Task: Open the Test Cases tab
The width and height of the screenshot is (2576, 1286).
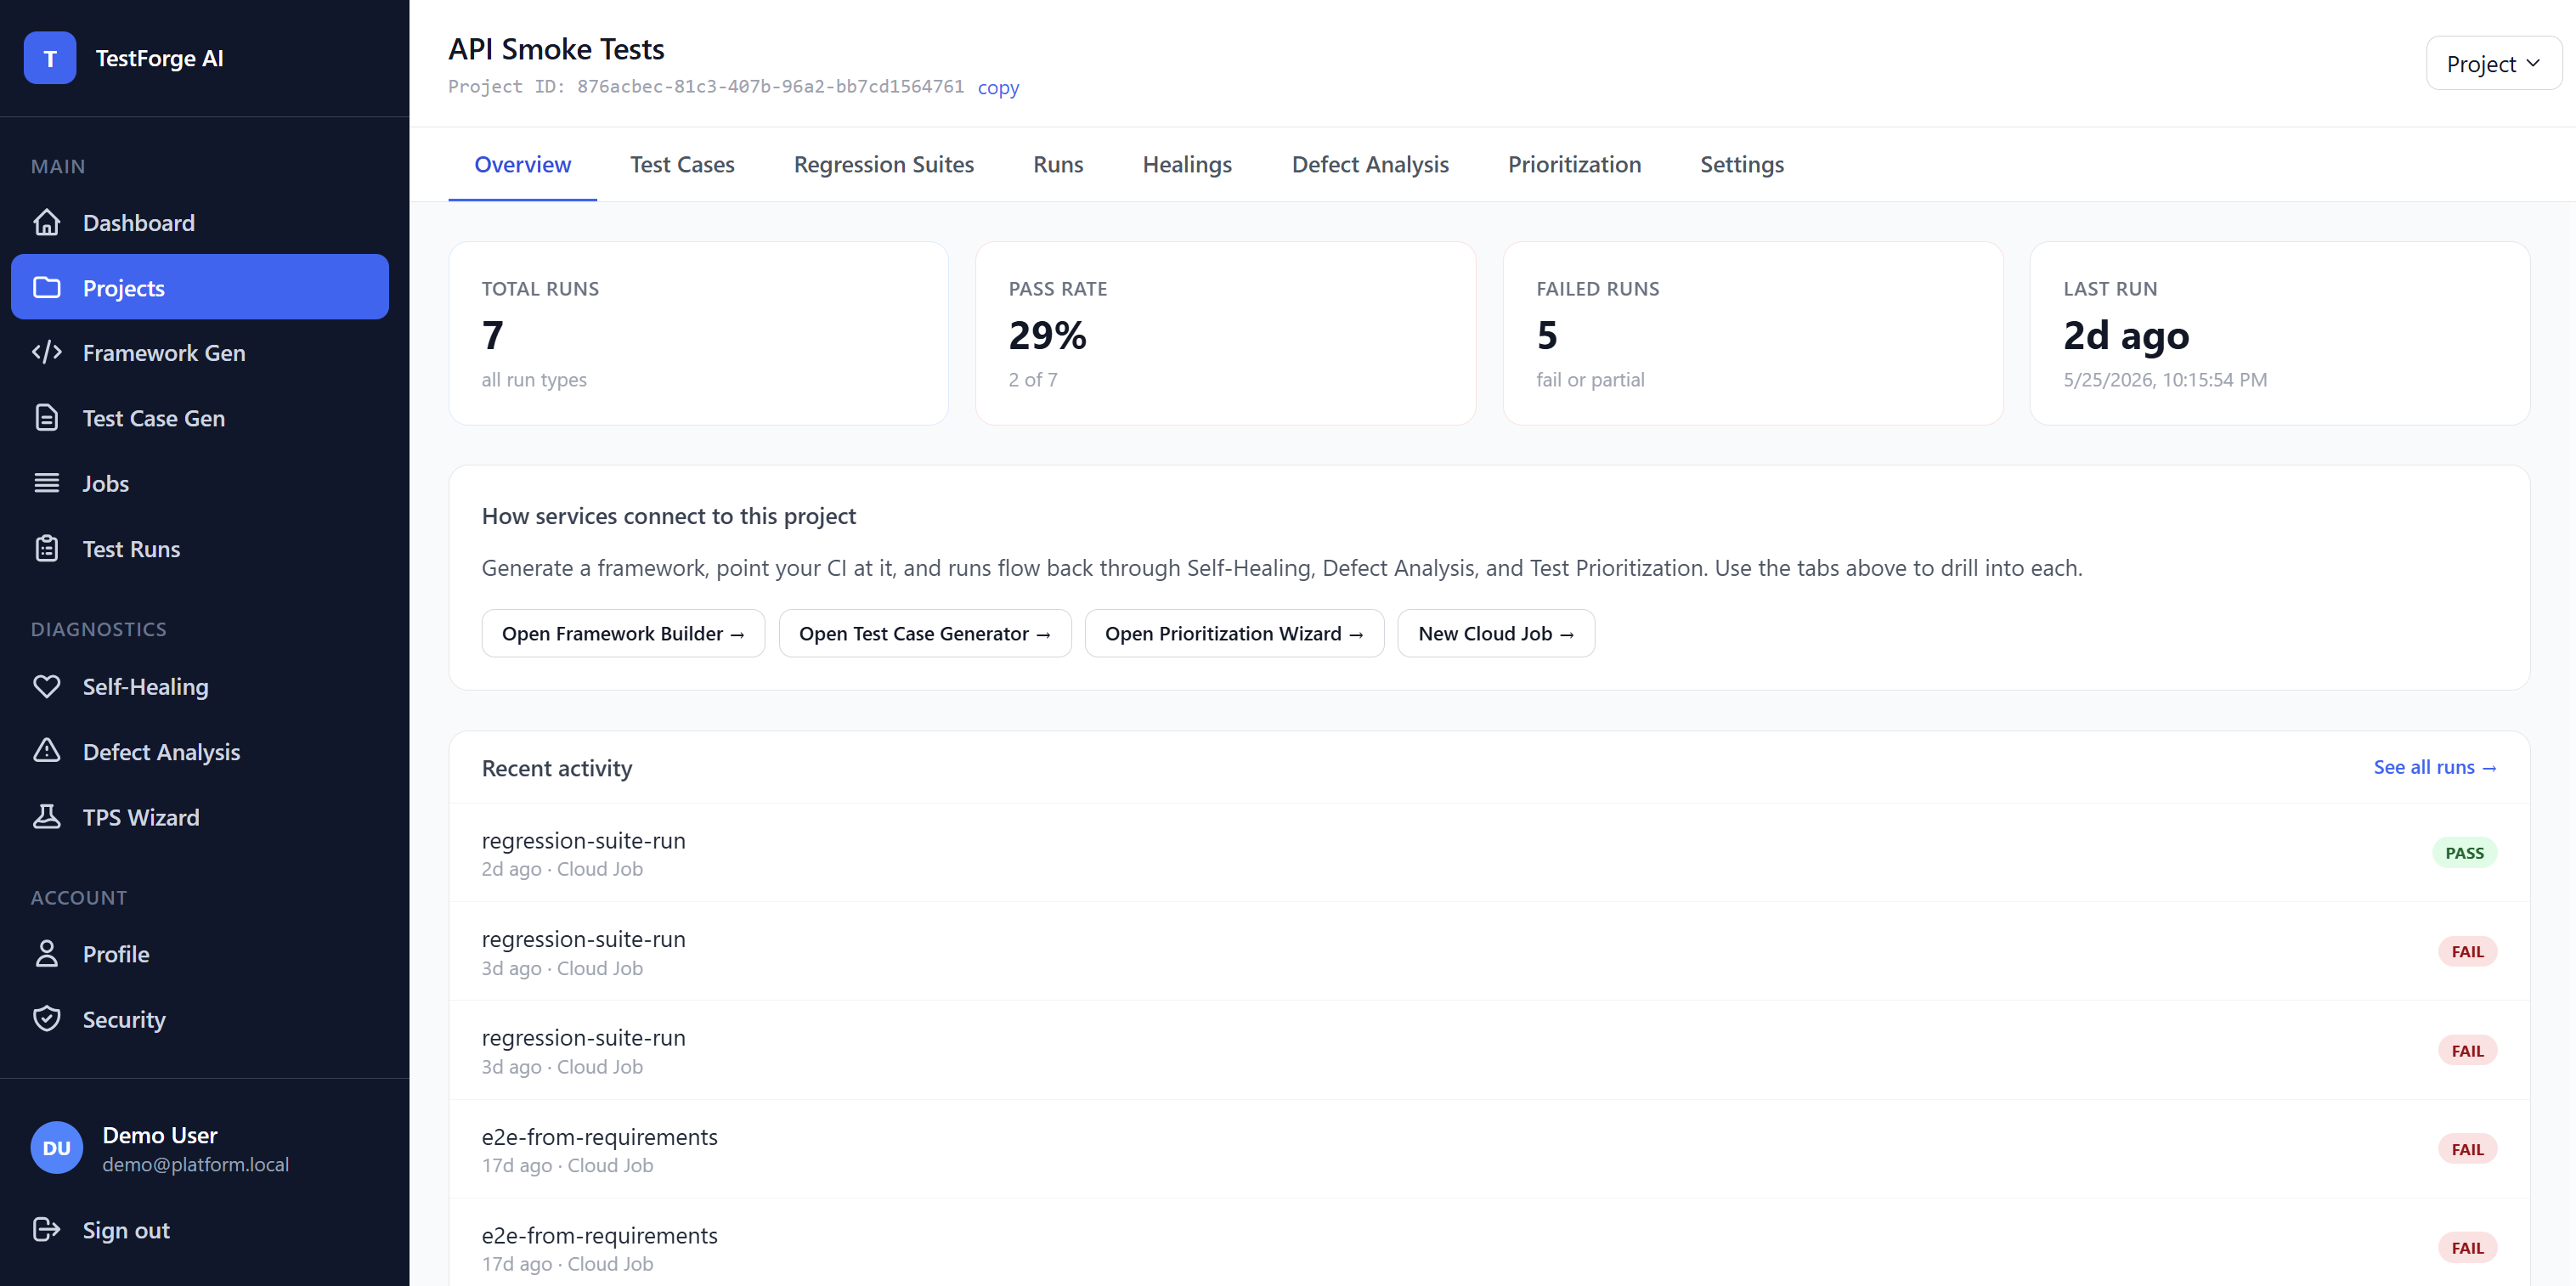Action: point(682,164)
